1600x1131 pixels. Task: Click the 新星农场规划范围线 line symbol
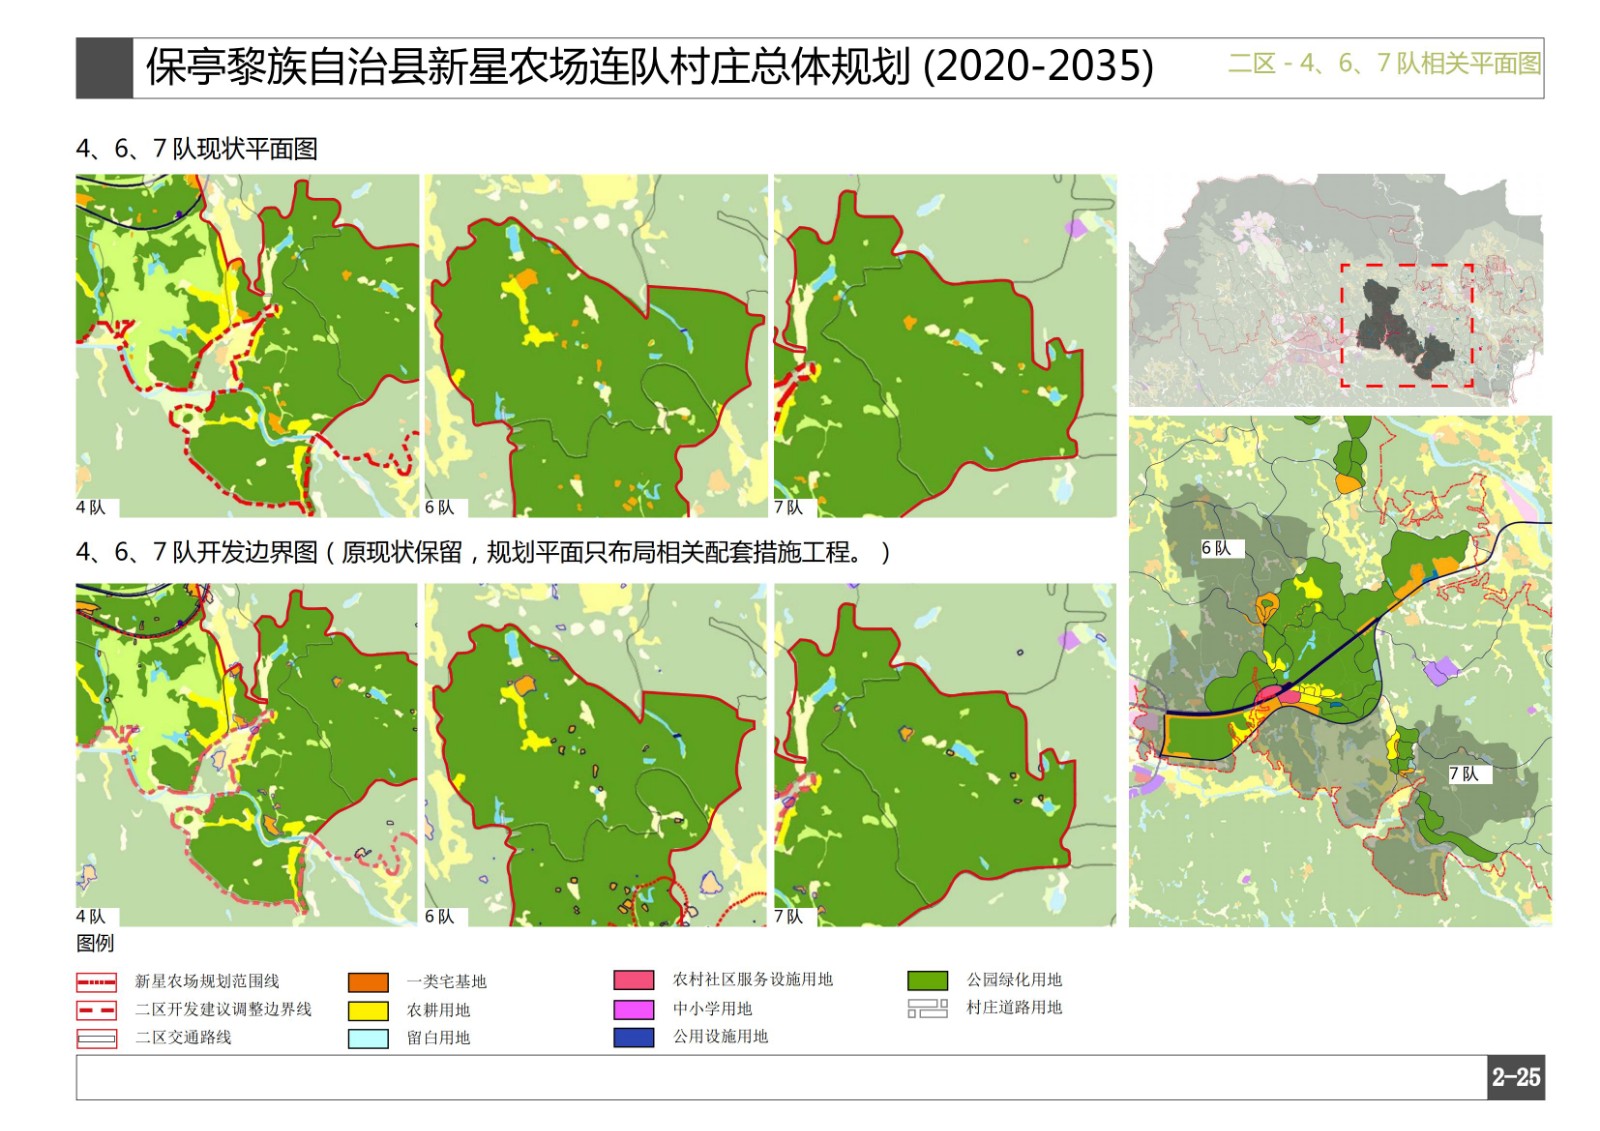tap(97, 982)
